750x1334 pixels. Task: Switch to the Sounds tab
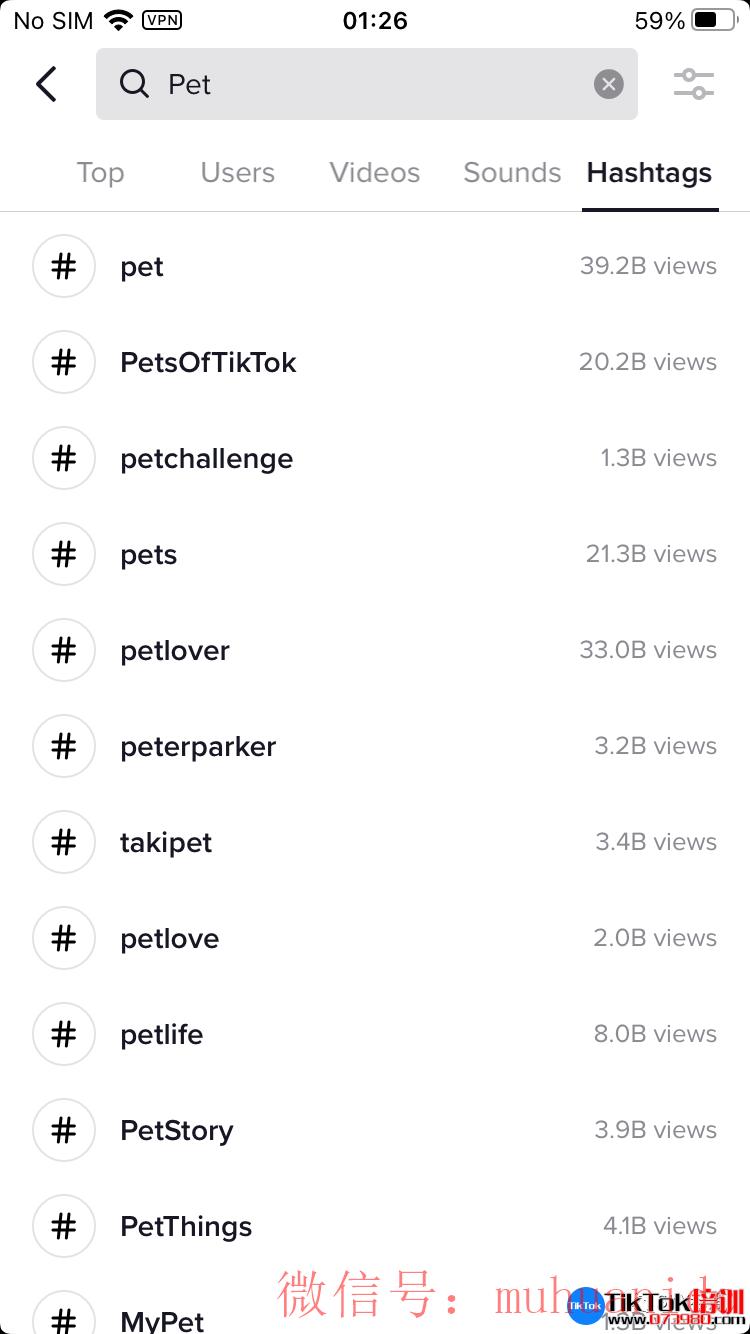[x=512, y=173]
